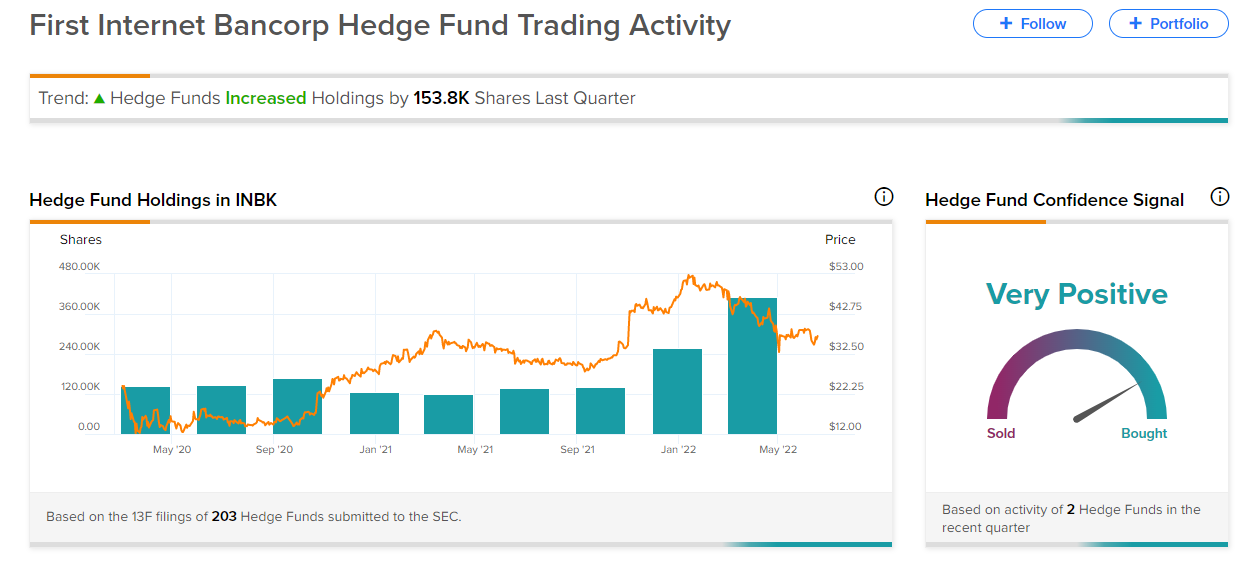Click the 'May '22' axis label

[778, 450]
